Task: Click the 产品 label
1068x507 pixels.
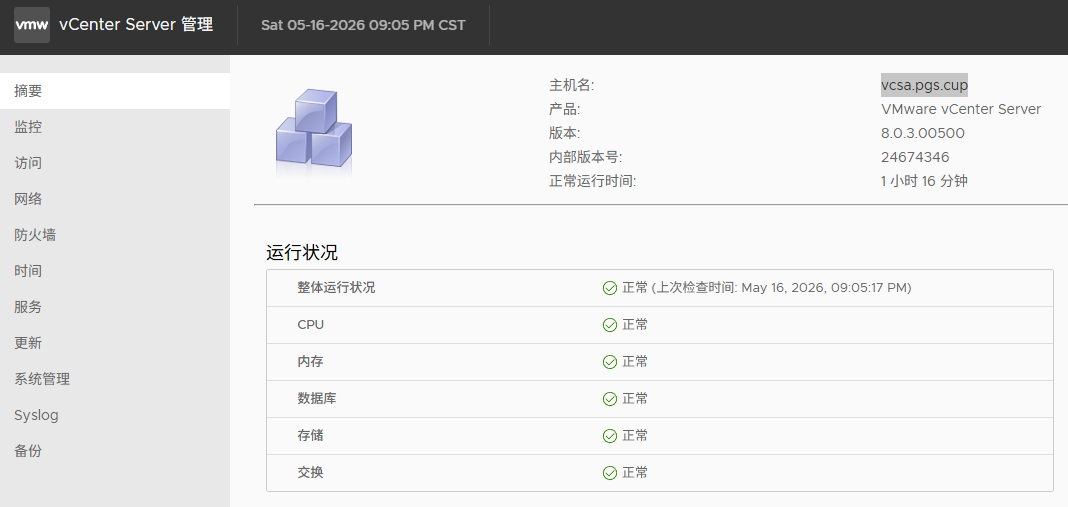Action: click(565, 109)
